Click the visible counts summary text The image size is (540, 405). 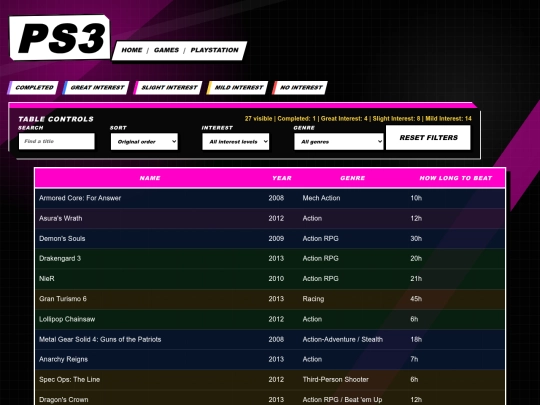coord(358,118)
